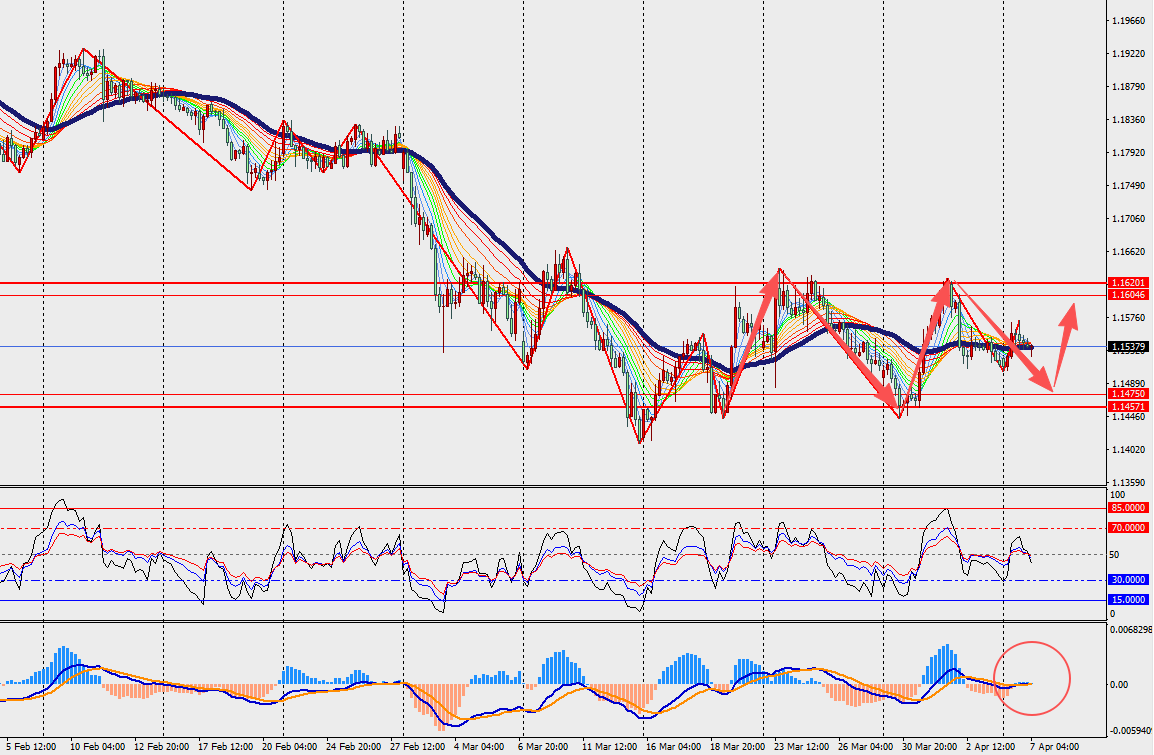Click the '11 Mar 12:00' date label
Viewport: 1154px width, 755px height.
[x=610, y=746]
